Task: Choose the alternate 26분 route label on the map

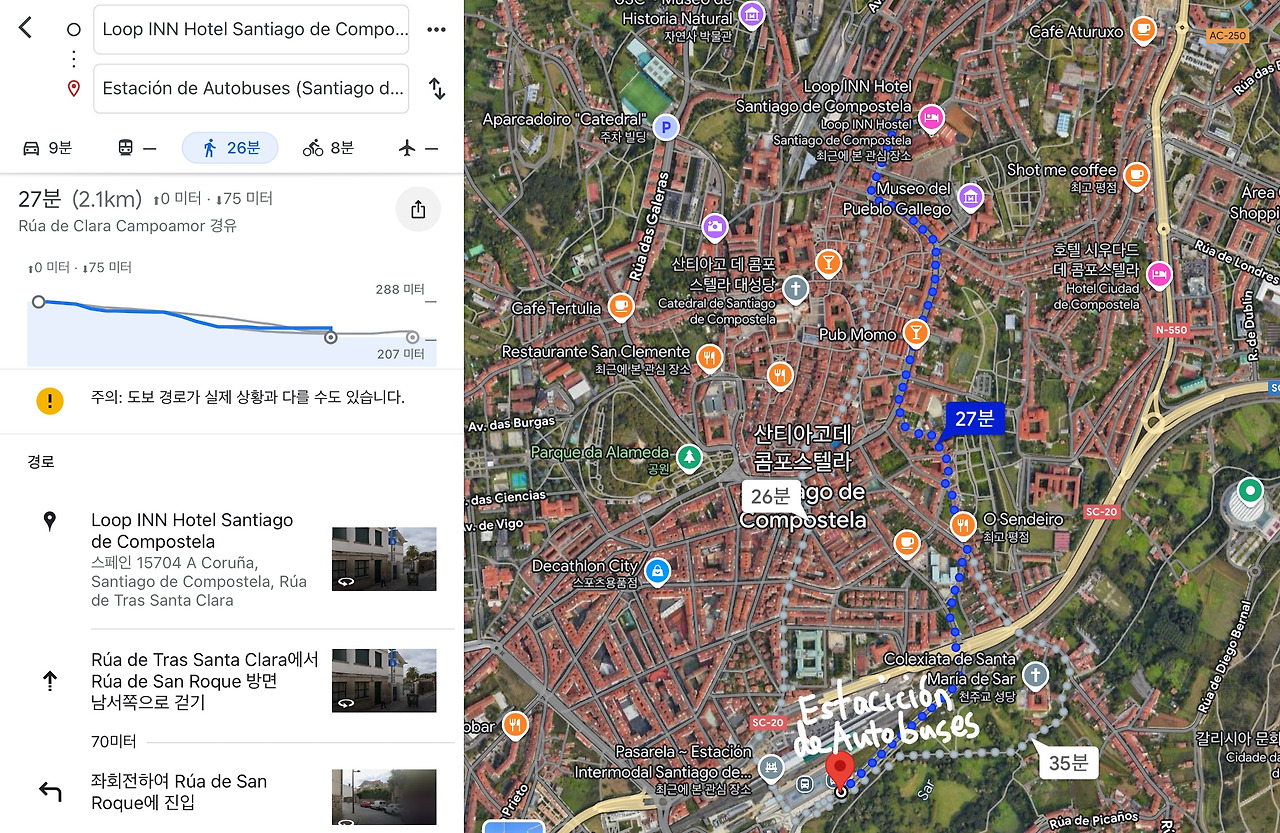Action: point(771,496)
